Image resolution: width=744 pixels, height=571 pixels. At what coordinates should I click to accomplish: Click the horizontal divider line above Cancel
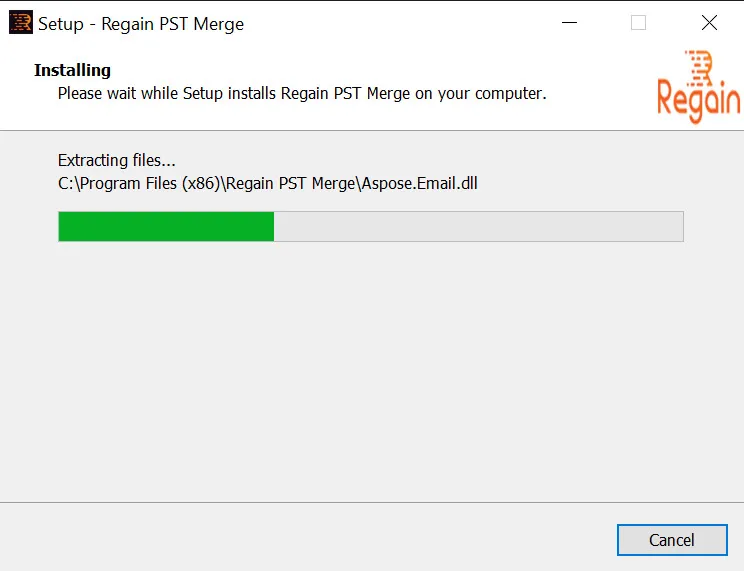click(x=372, y=502)
